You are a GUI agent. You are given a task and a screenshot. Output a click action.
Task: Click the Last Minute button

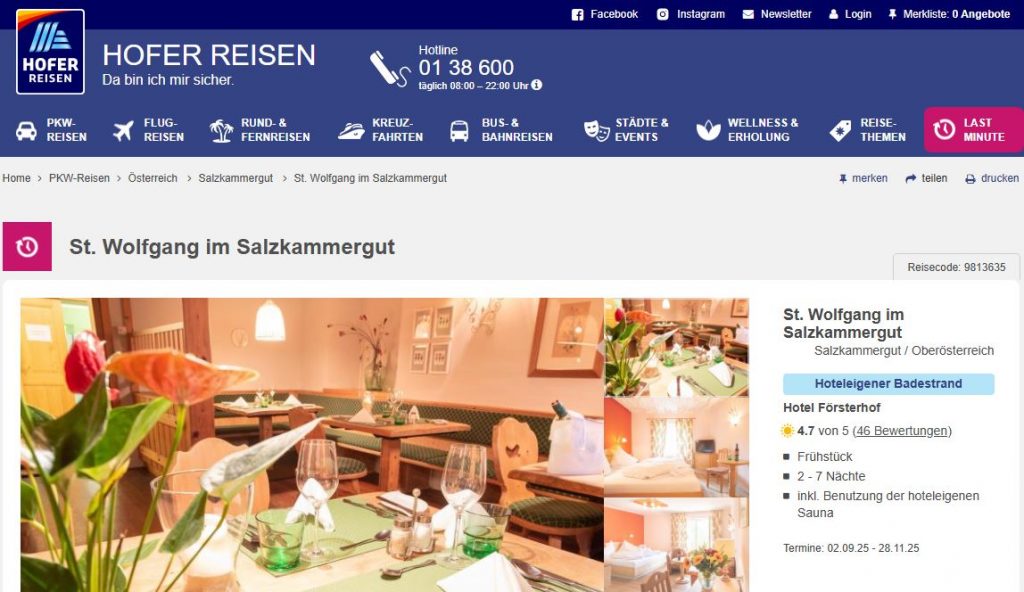click(973, 130)
